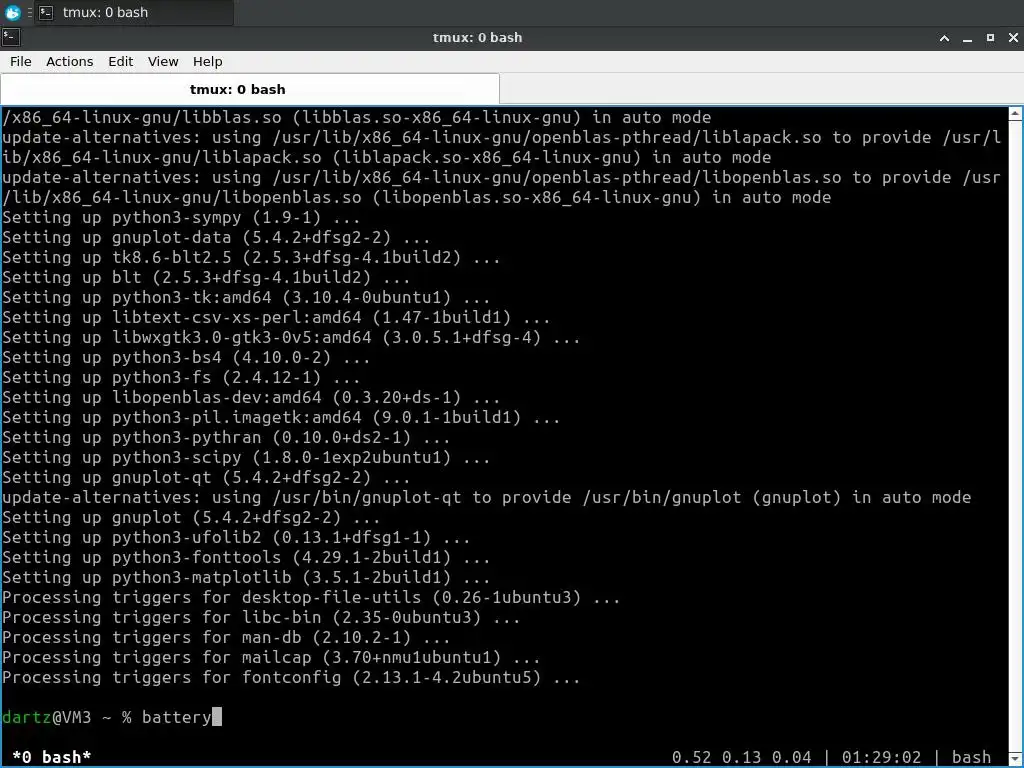Click the 'Processing triggers for fontconfig' line
Screen dimensions: 1024x768
click(x=291, y=677)
